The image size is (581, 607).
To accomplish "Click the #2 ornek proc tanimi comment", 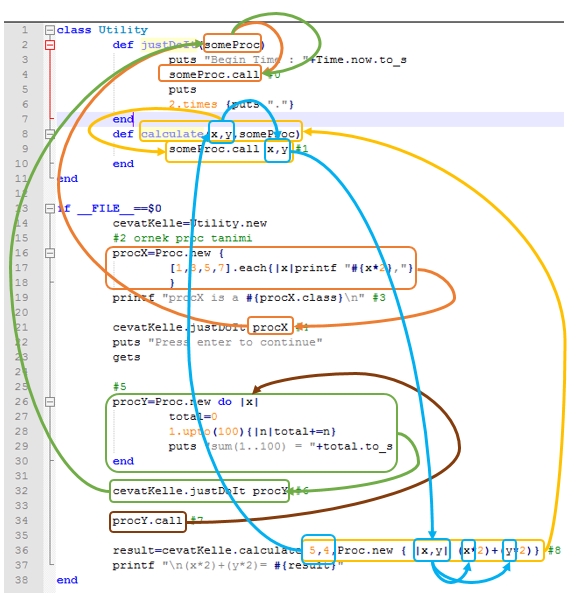I will pyautogui.click(x=182, y=238).
